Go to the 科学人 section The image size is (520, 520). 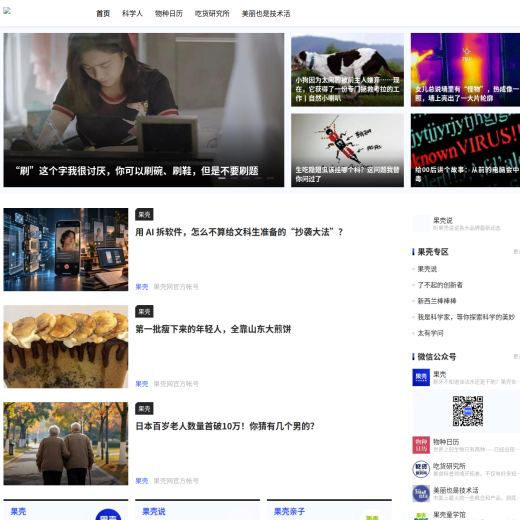coord(132,14)
